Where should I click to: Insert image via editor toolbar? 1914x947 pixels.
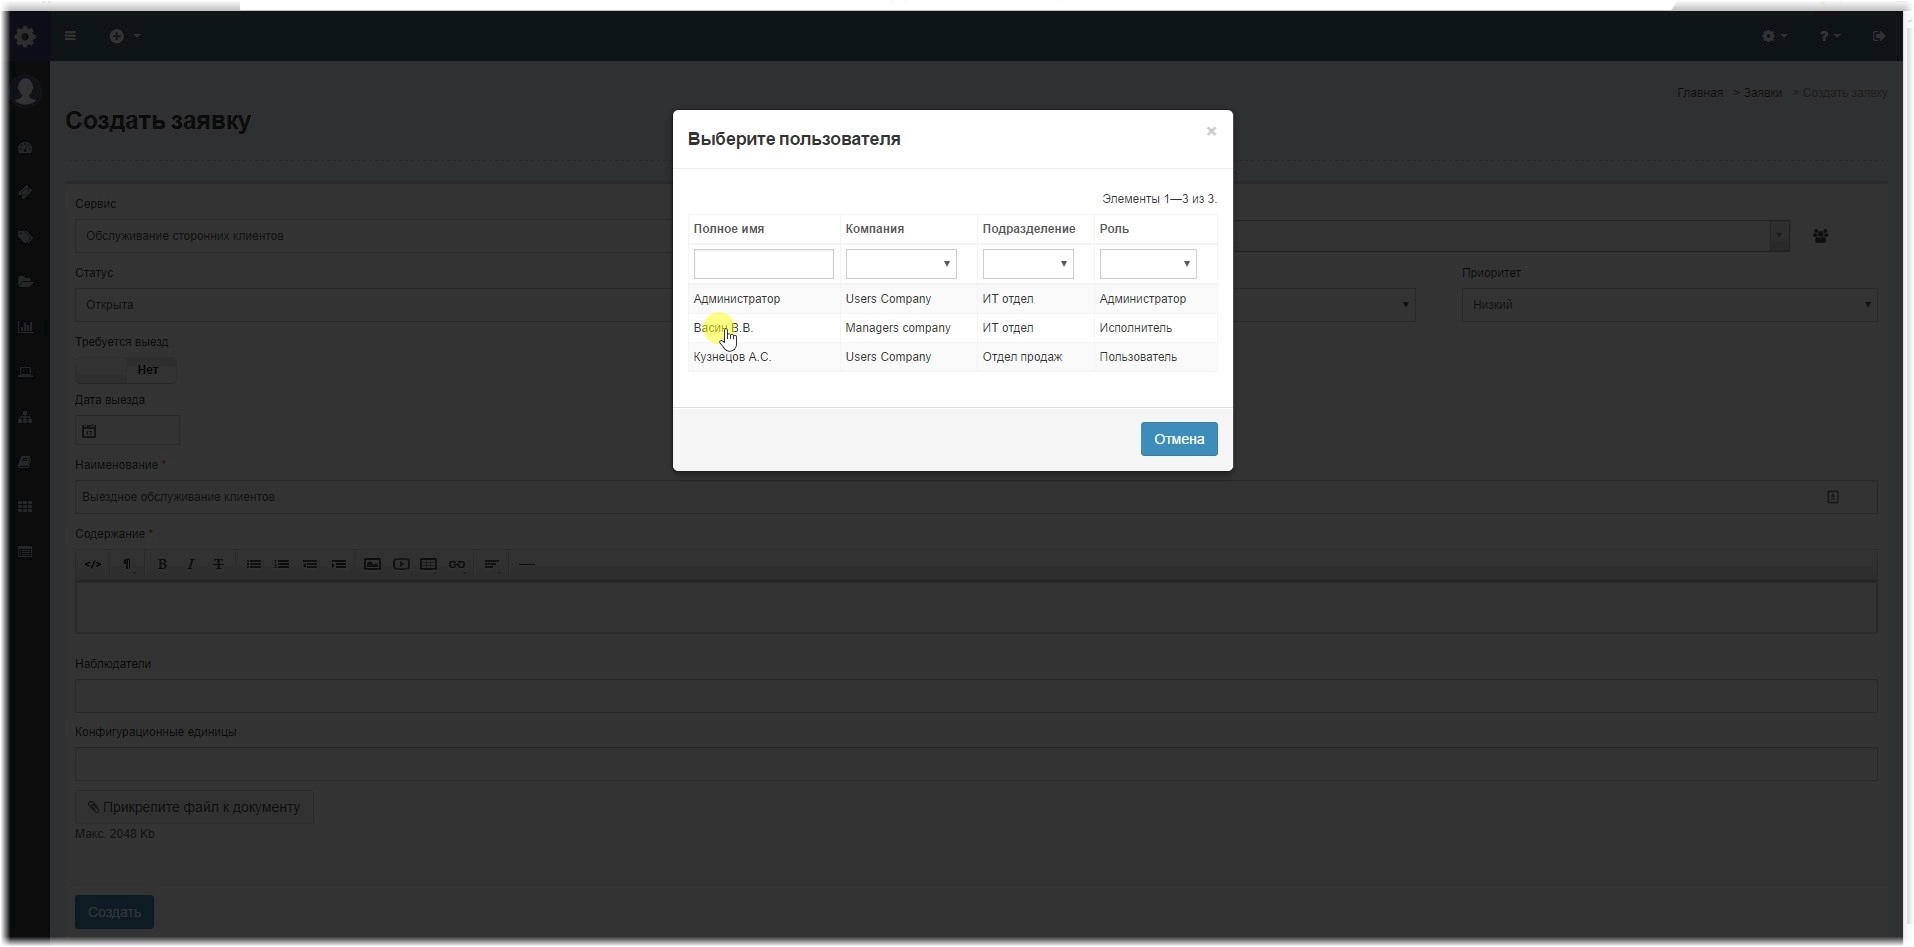(372, 564)
